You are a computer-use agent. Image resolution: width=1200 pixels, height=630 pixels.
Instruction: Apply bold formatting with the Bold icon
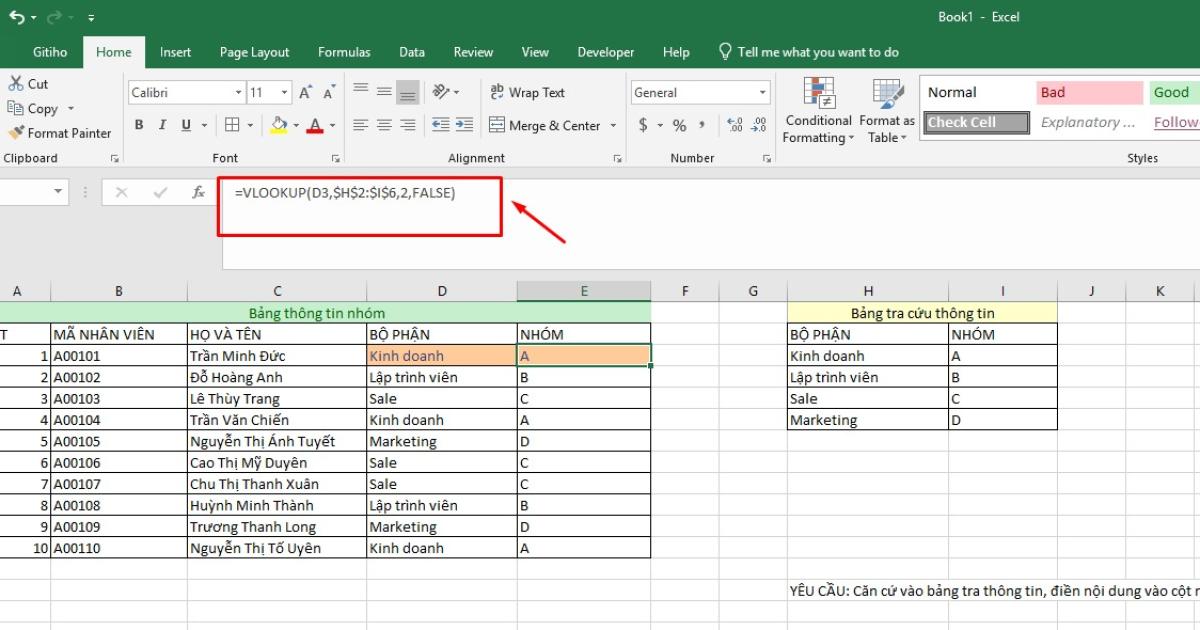tap(139, 125)
